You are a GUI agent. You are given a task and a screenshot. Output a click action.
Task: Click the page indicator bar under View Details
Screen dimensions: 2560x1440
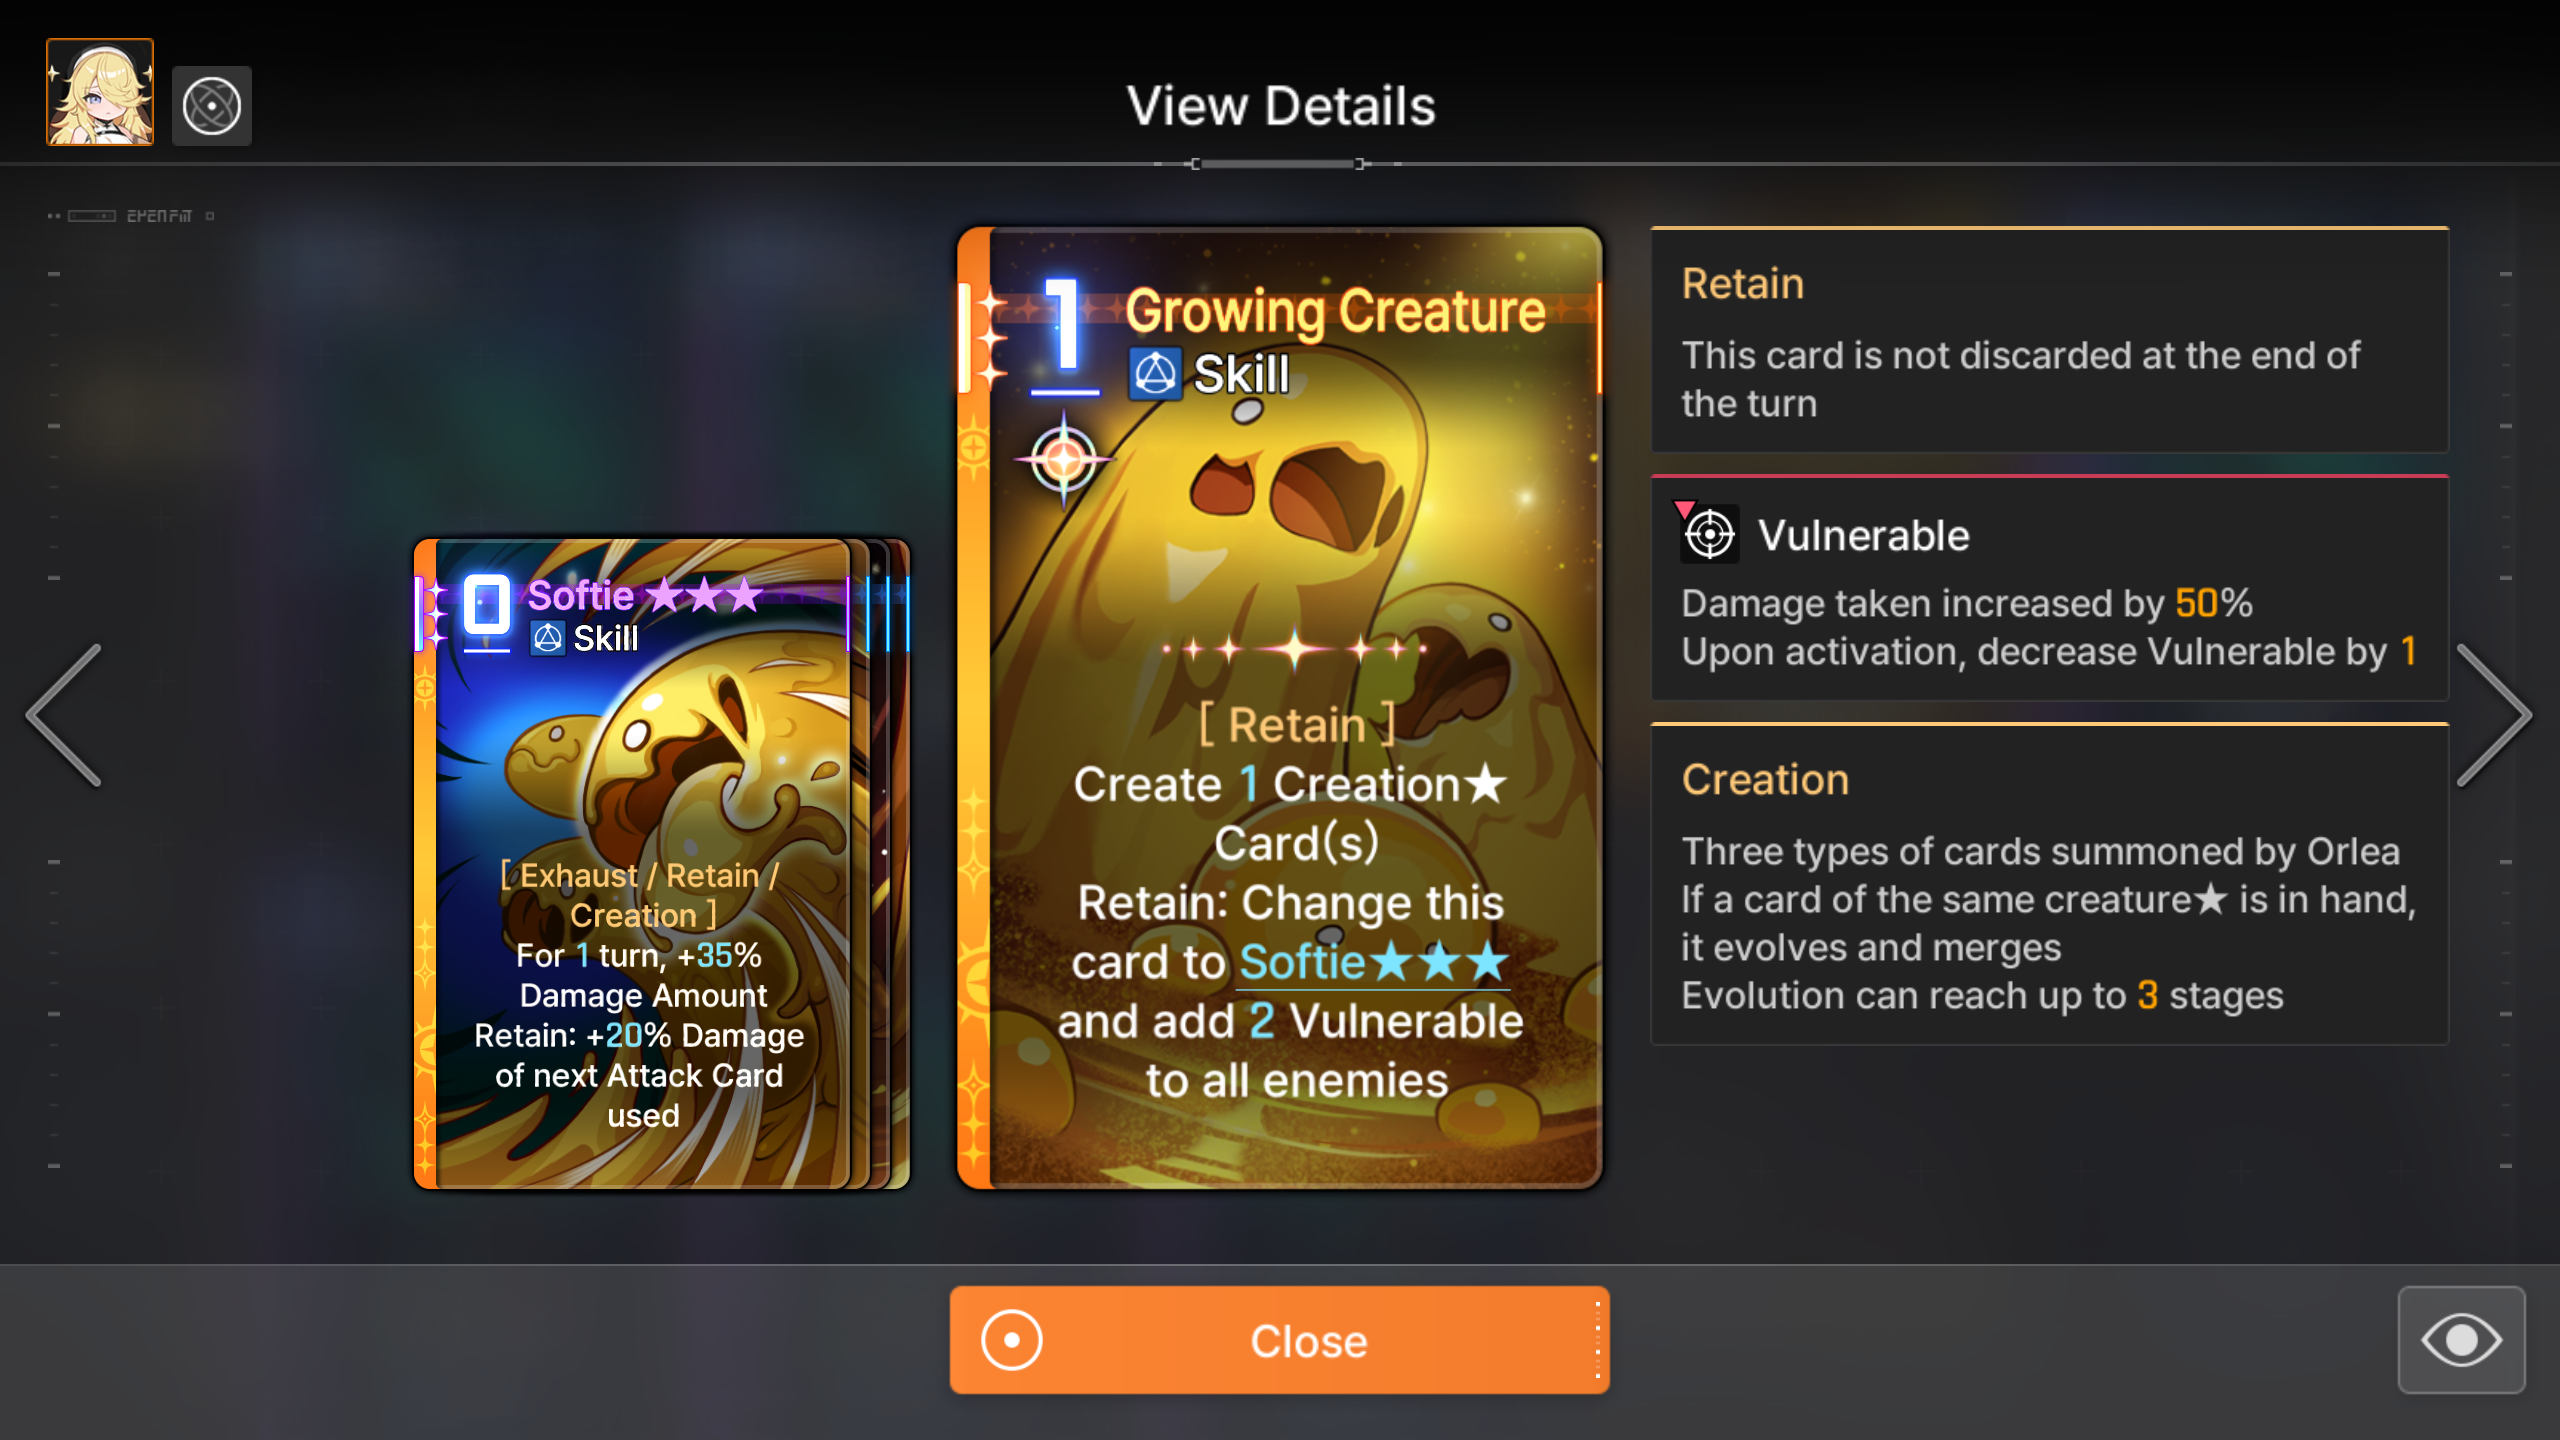[1277, 164]
